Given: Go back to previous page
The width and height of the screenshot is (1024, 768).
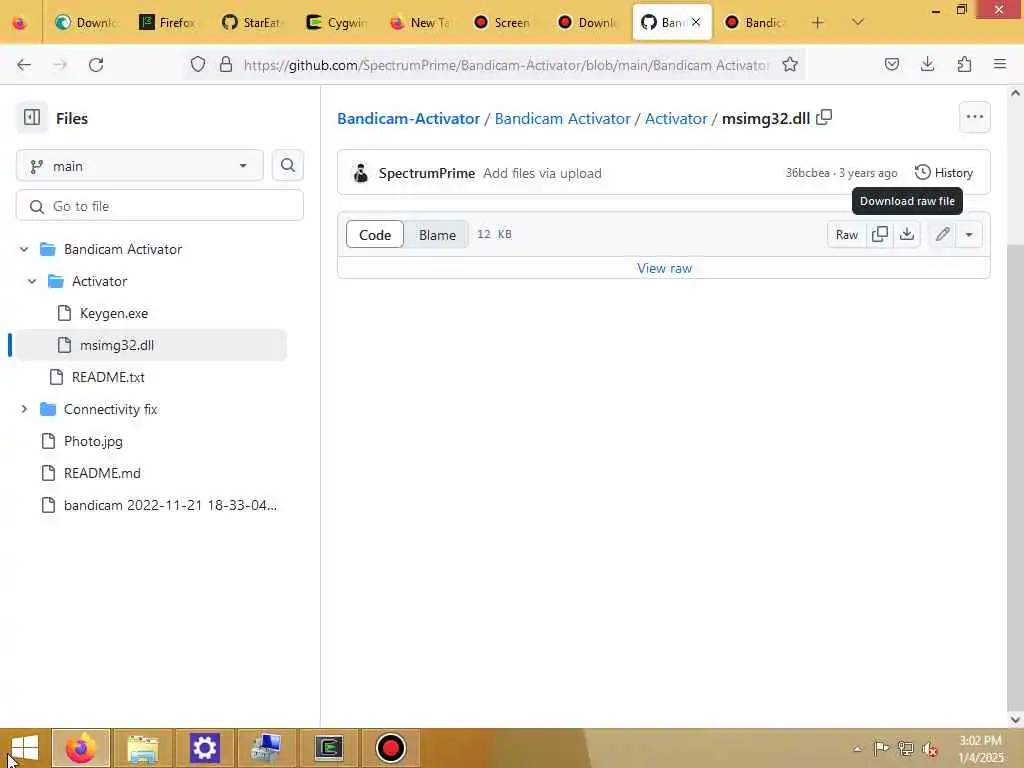Looking at the screenshot, I should pyautogui.click(x=24, y=64).
